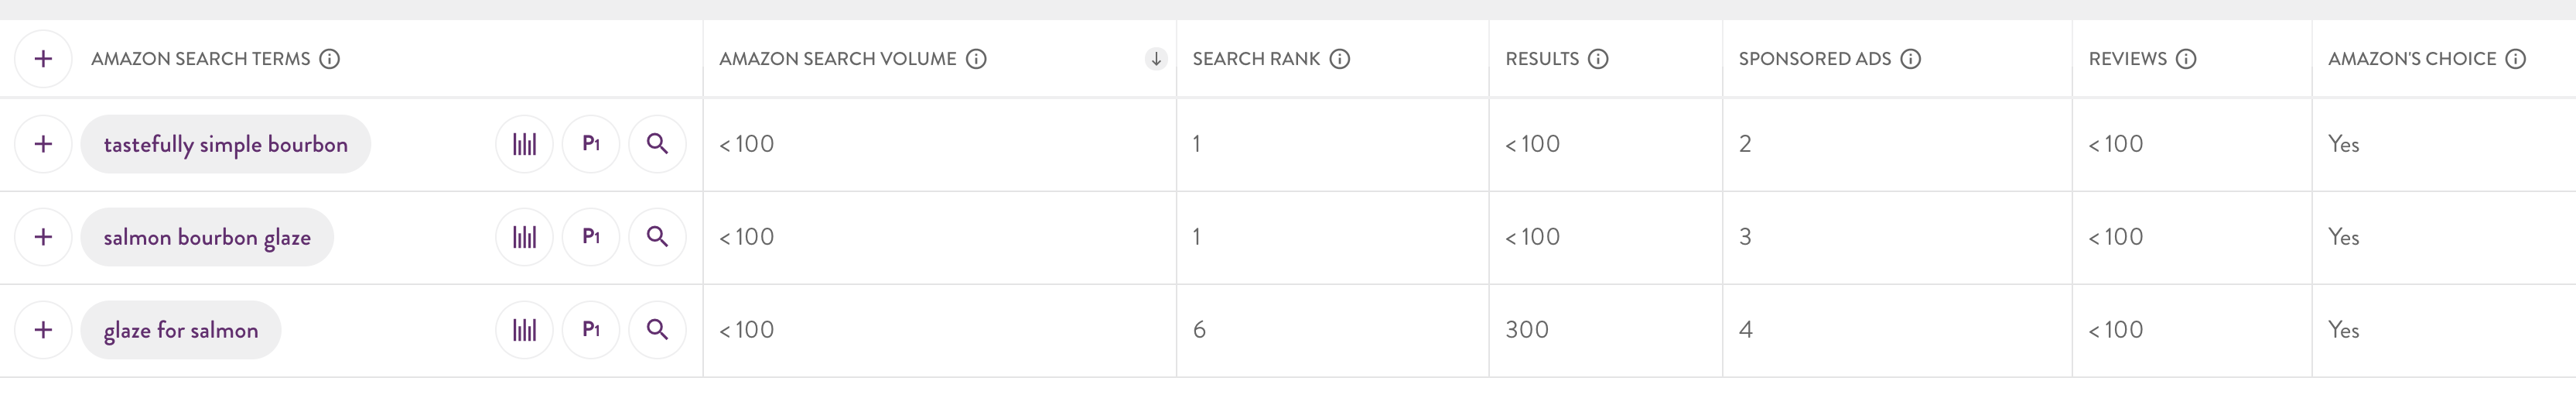Add salmon bourbon glaze with plus button
The width and height of the screenshot is (2576, 395).
[43, 237]
